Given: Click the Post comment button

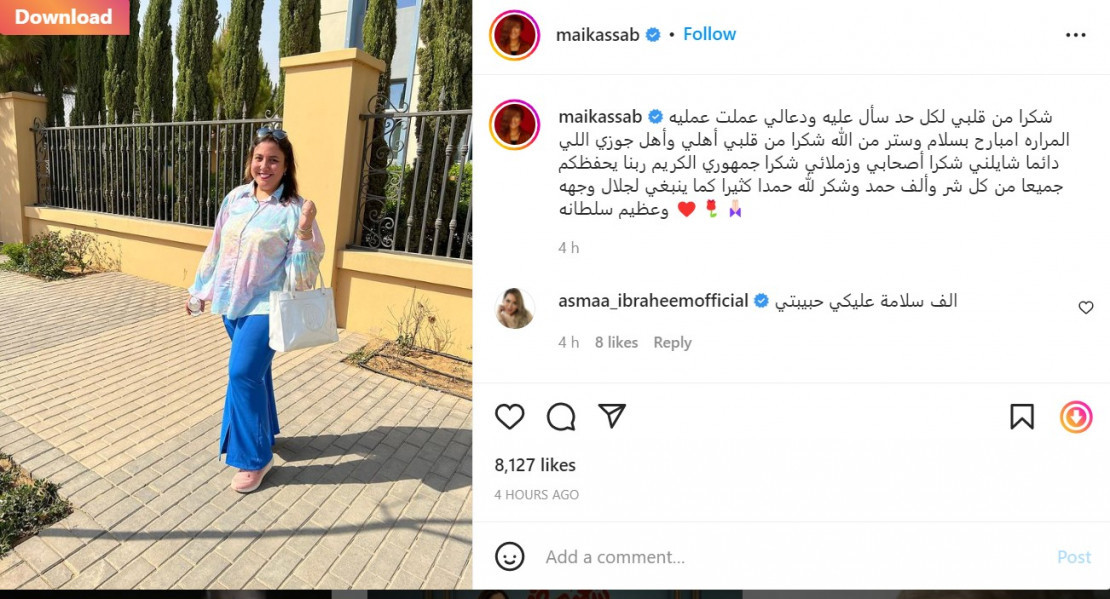Looking at the screenshot, I should (x=1074, y=557).
